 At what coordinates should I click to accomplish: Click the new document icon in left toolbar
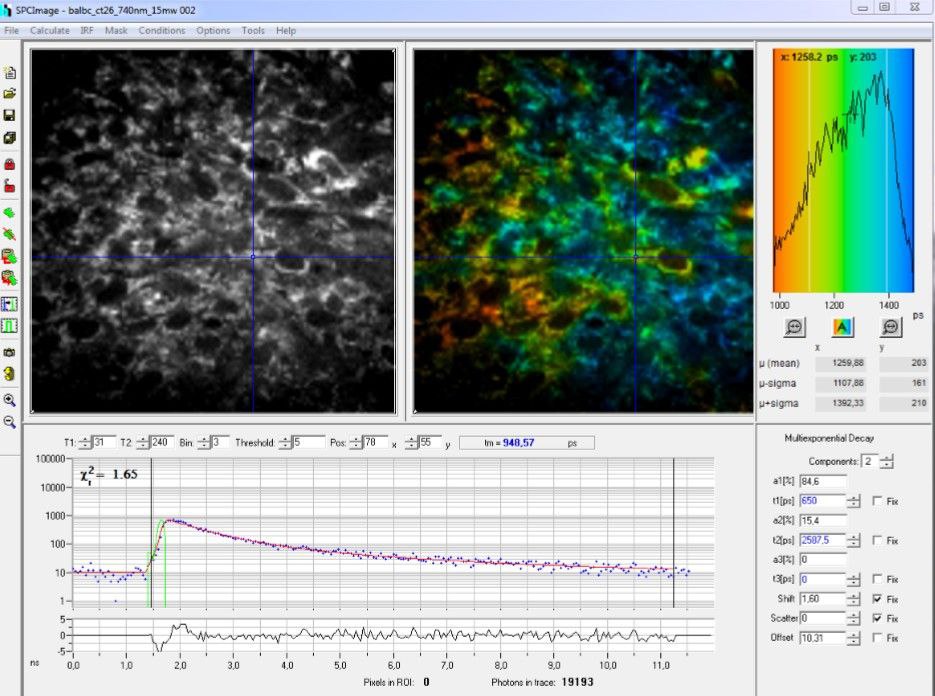[x=10, y=72]
